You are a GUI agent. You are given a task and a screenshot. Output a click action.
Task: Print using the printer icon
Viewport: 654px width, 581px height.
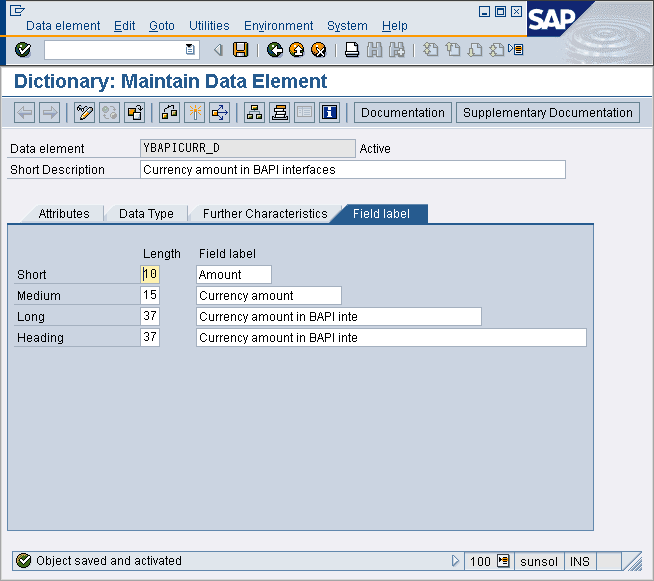click(x=352, y=50)
